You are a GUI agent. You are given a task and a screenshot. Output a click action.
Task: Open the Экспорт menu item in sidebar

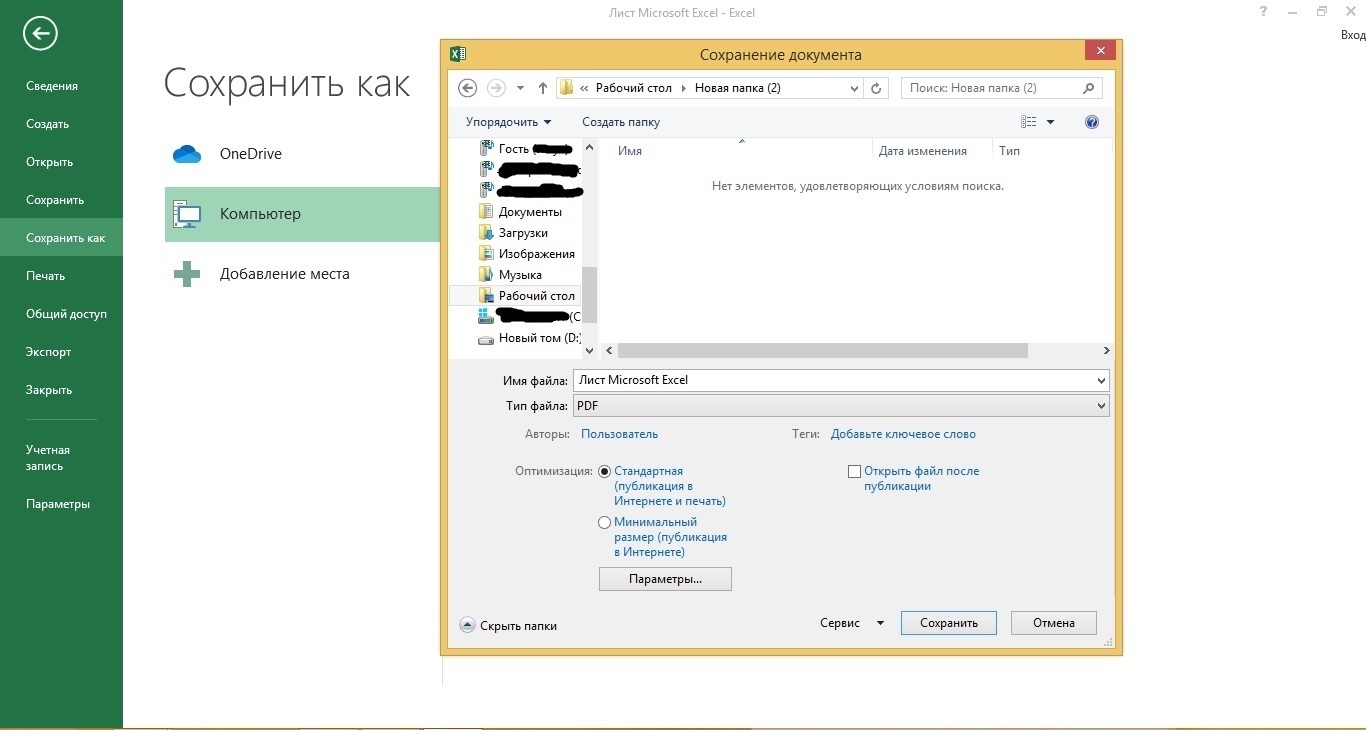pos(49,352)
